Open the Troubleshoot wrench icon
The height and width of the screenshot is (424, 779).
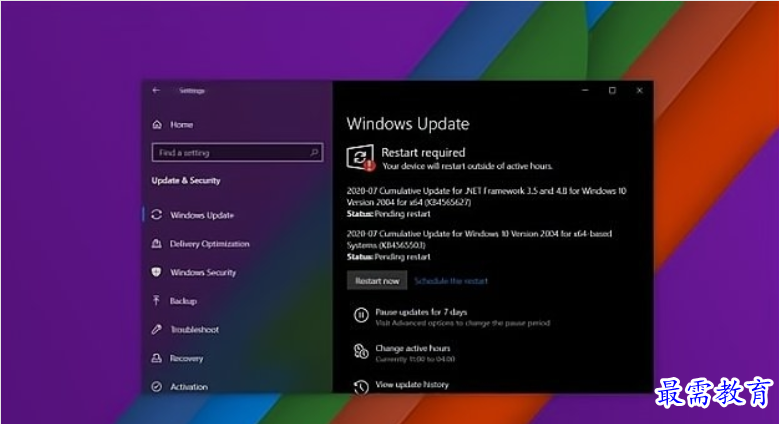tap(156, 329)
